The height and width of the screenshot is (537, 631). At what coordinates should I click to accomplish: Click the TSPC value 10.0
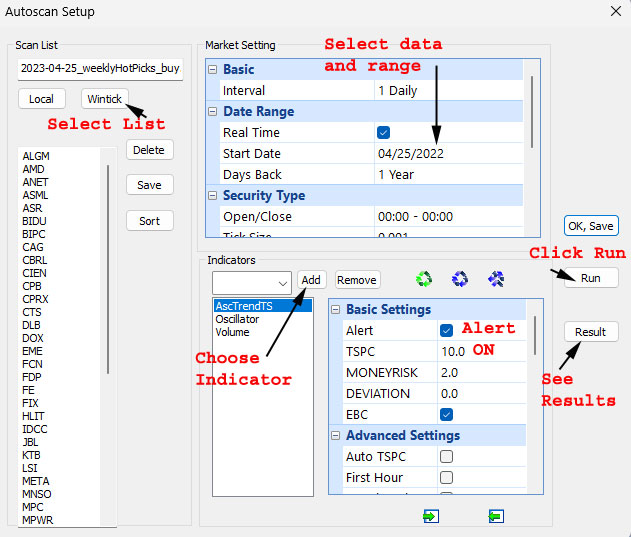[x=453, y=351]
